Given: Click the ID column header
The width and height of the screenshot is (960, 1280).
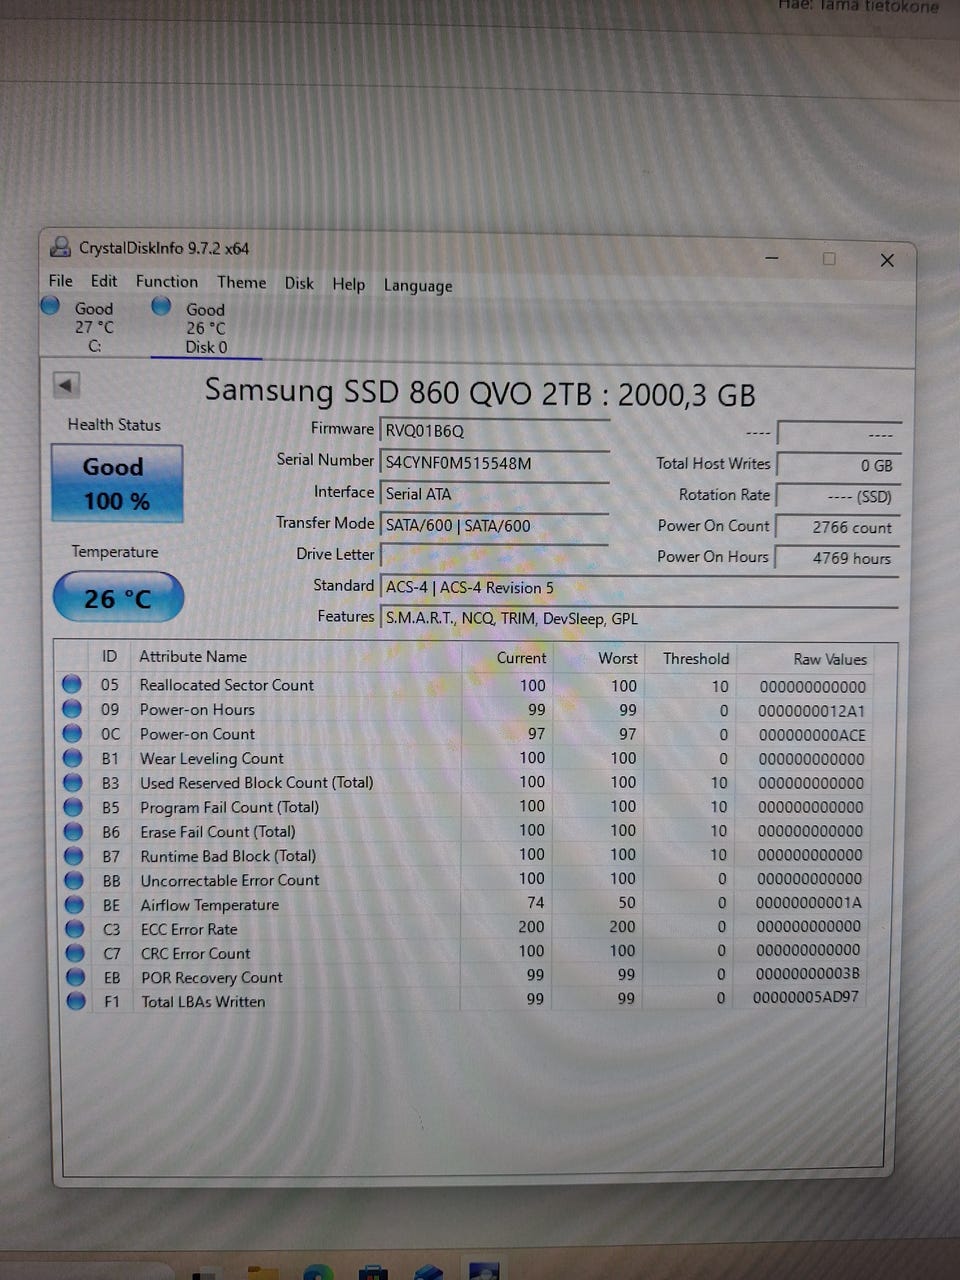Looking at the screenshot, I should [109, 656].
